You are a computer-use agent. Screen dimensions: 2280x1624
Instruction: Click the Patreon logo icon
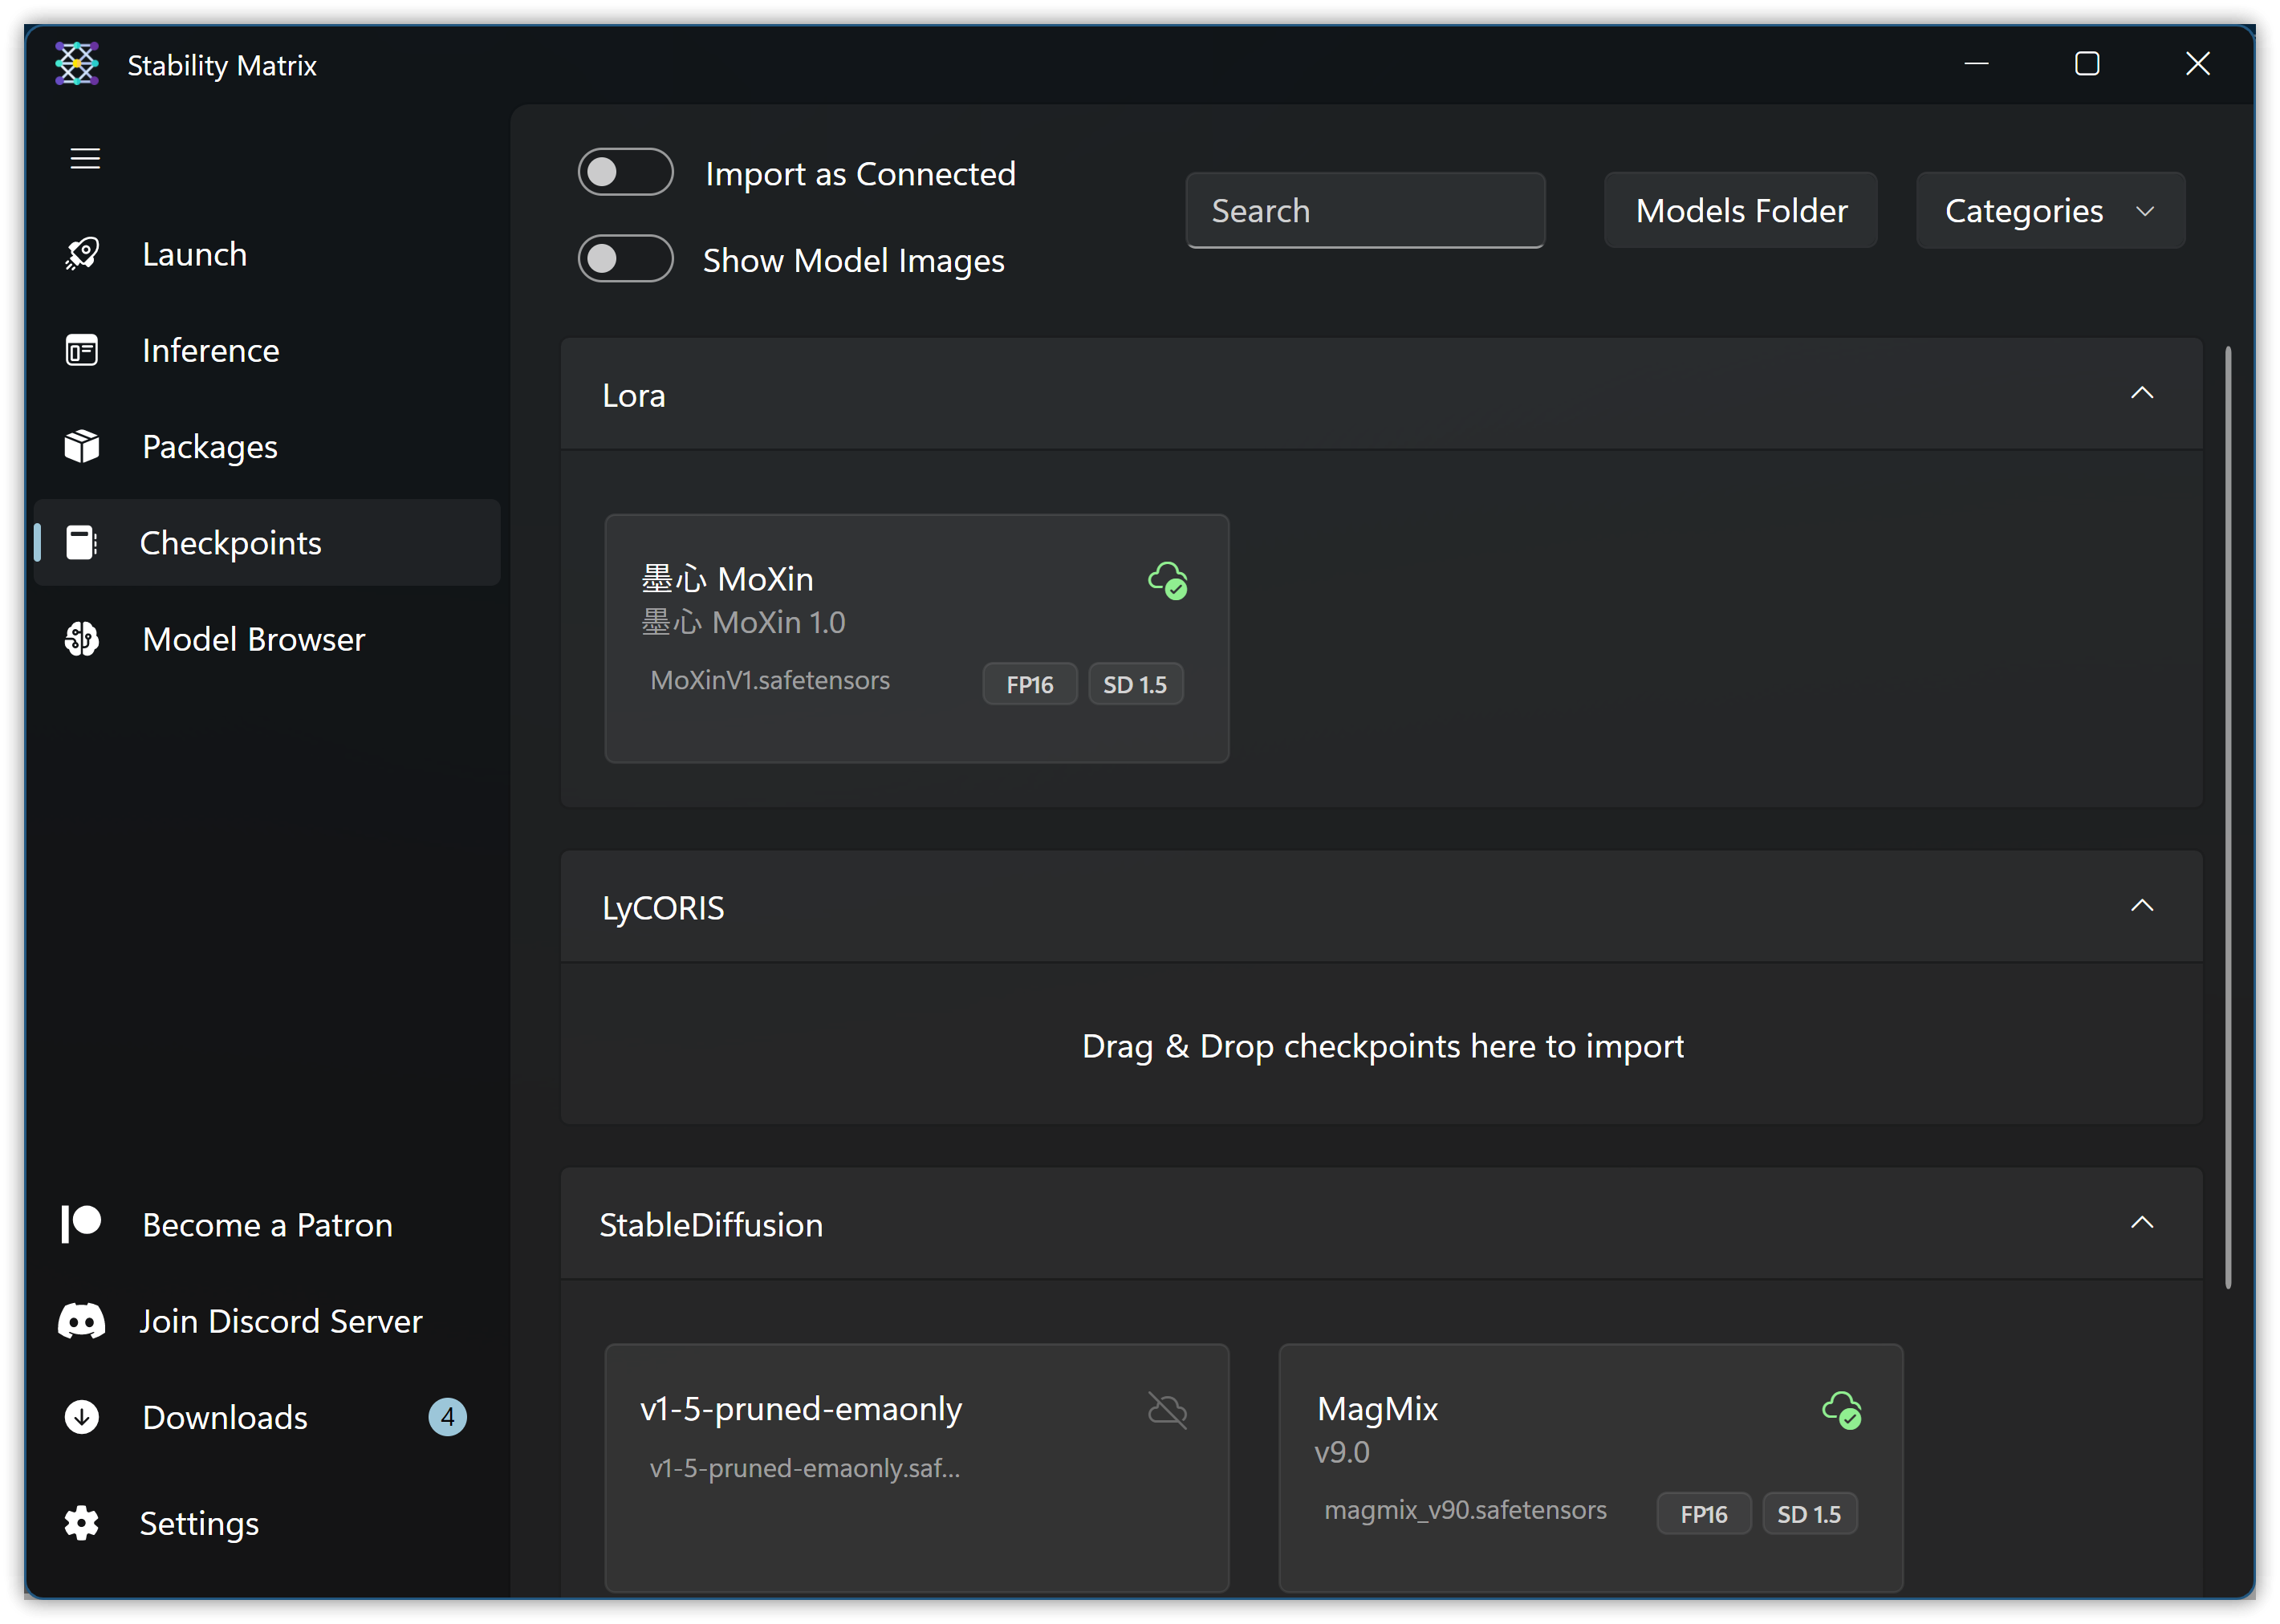pyautogui.click(x=82, y=1223)
